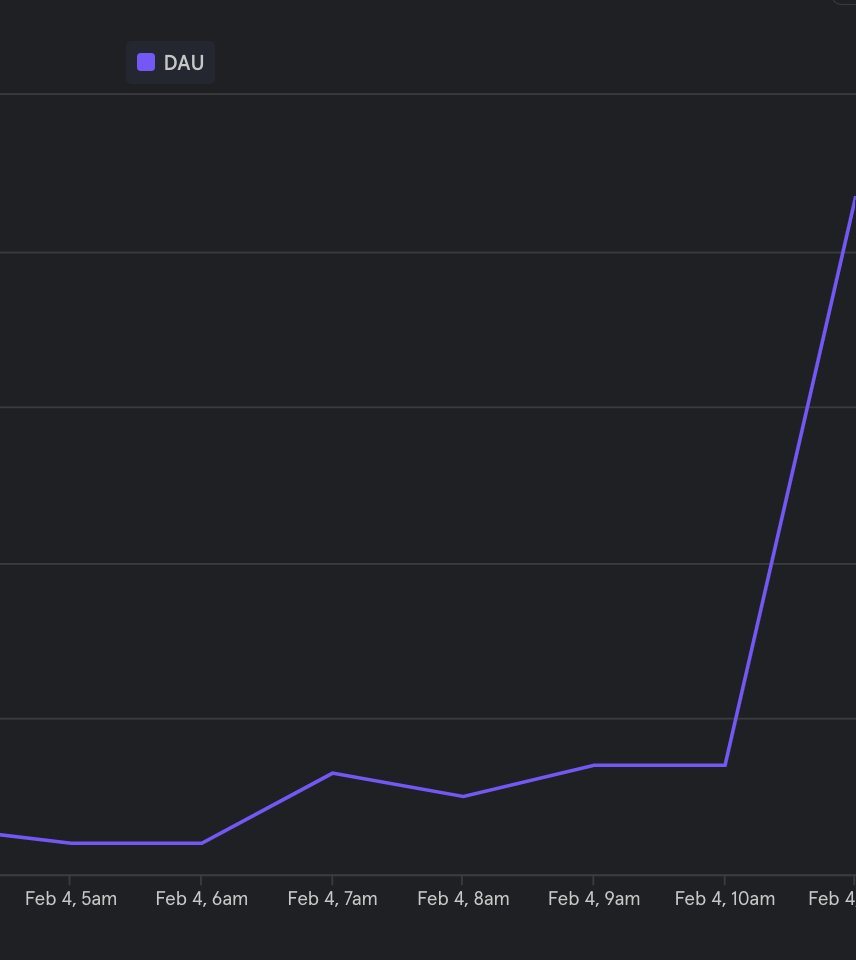The image size is (856, 960).
Task: Click the data point near Feb 4, 10am
Action: point(724,763)
